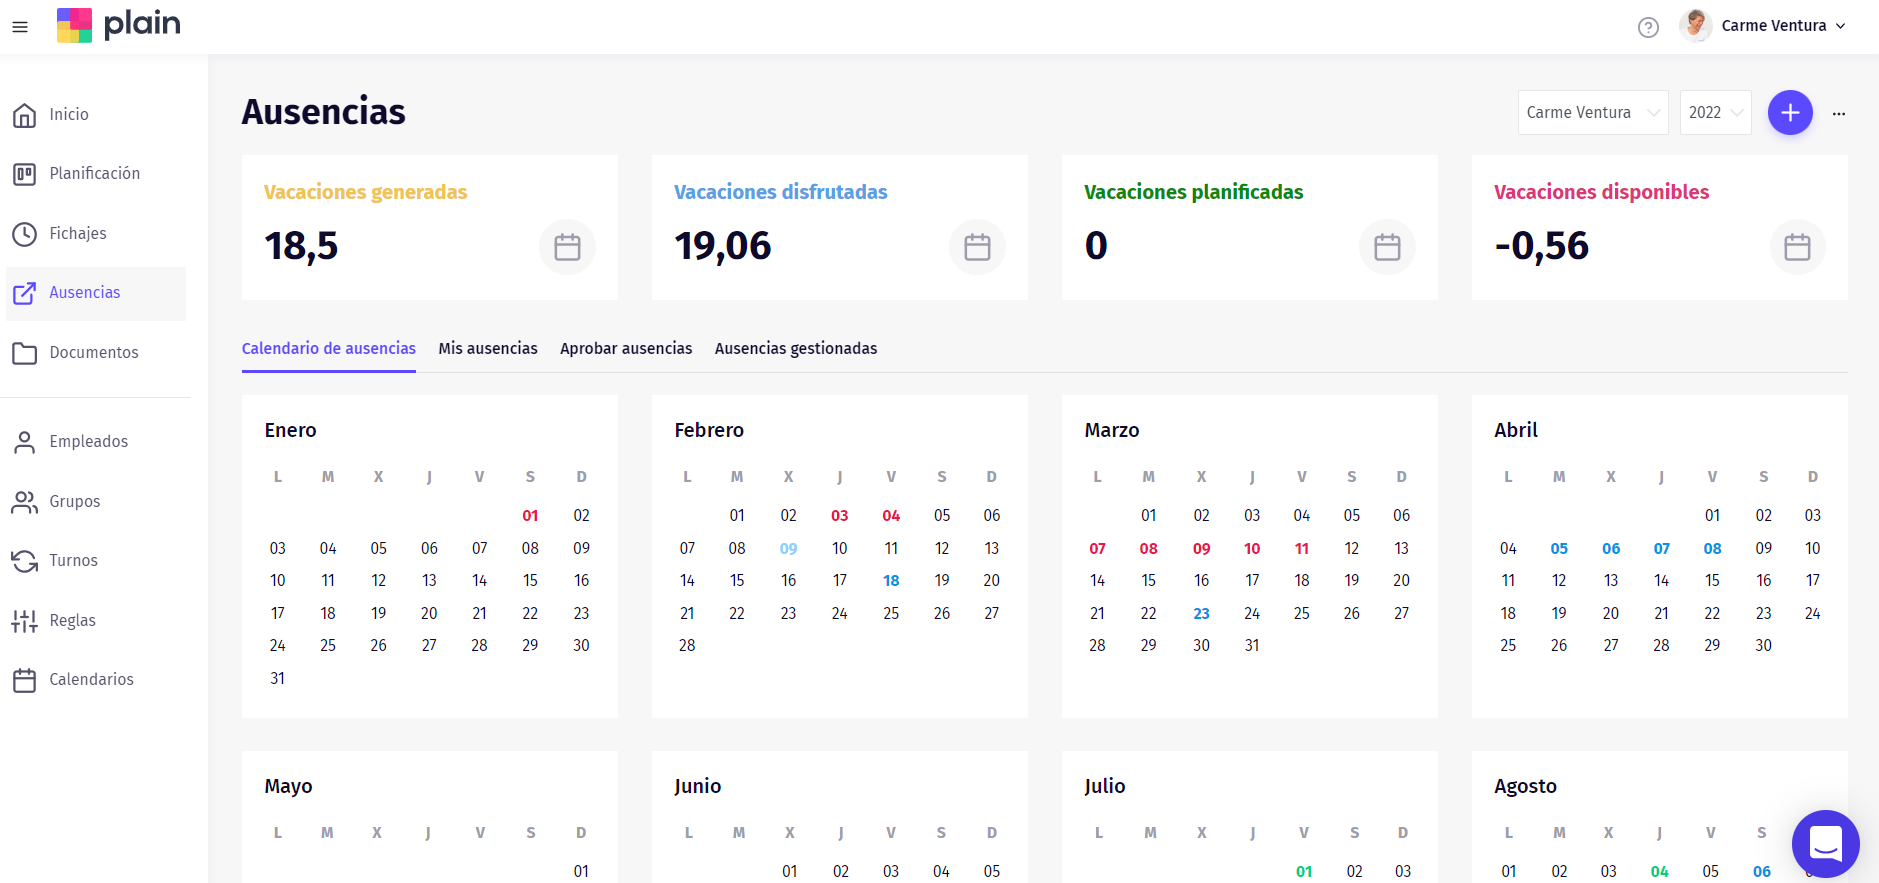Click the Ausencias page heading
The height and width of the screenshot is (883, 1879).
coord(324,112)
